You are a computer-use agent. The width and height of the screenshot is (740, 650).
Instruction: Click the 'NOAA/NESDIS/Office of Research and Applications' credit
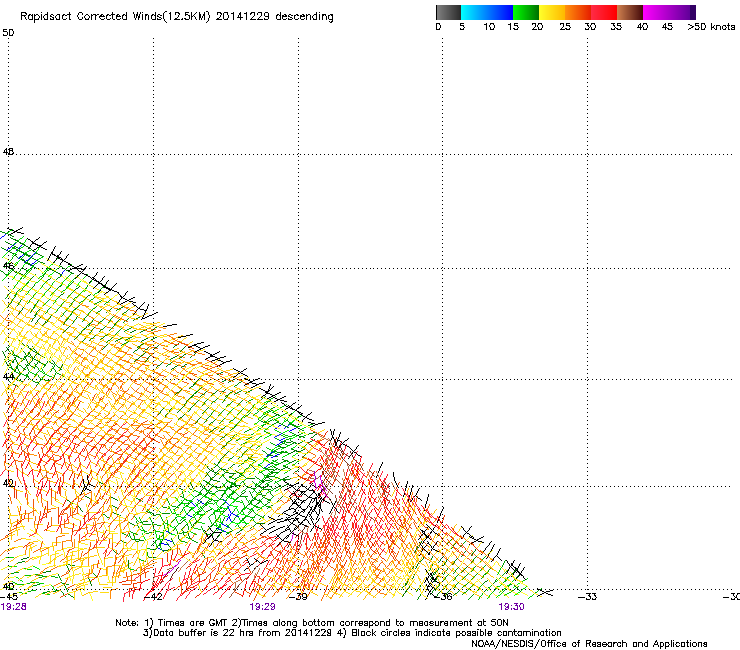pyautogui.click(x=589, y=644)
